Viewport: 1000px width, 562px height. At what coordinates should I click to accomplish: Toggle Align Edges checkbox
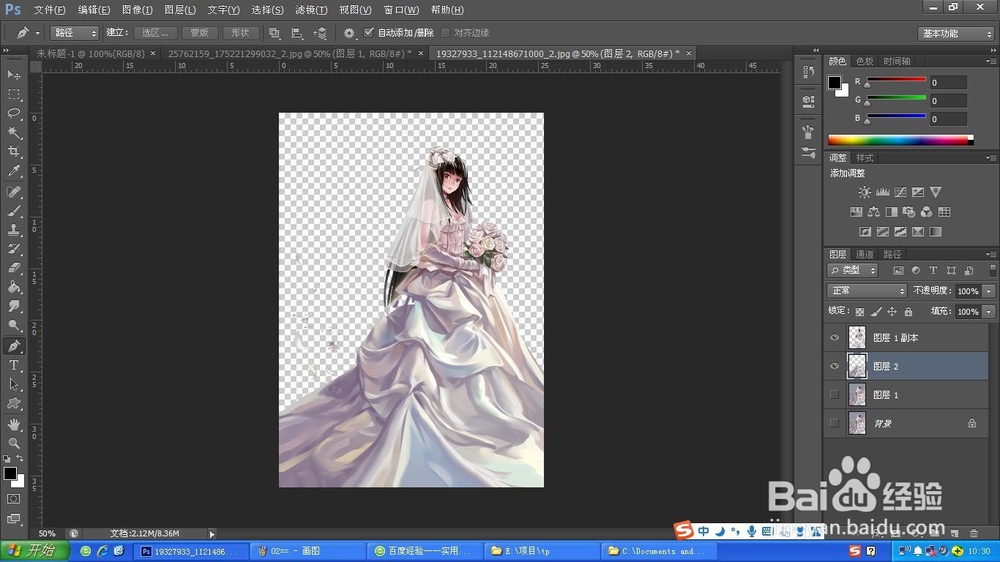pos(445,33)
